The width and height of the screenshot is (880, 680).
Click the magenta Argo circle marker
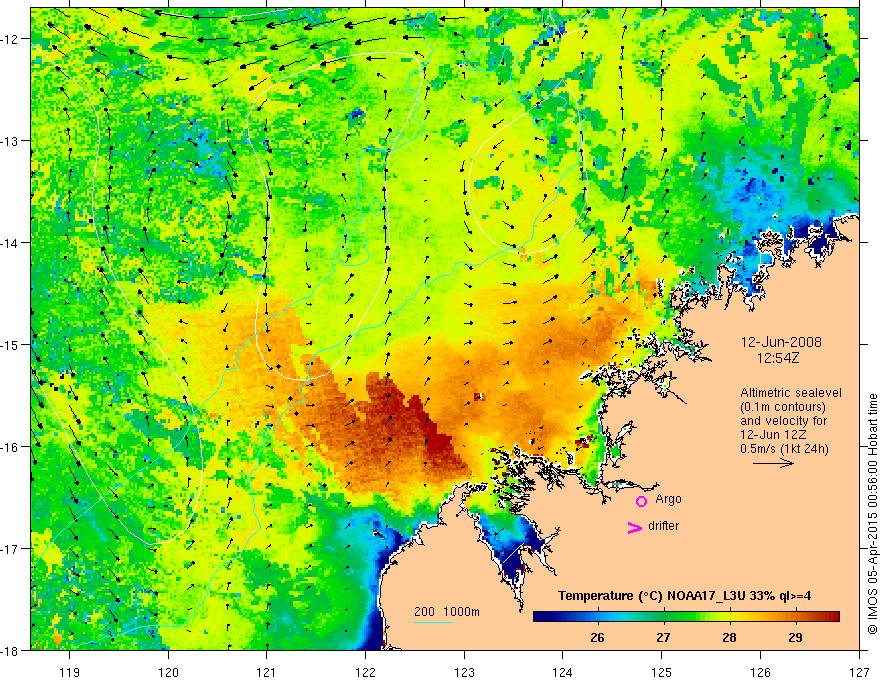tap(641, 501)
